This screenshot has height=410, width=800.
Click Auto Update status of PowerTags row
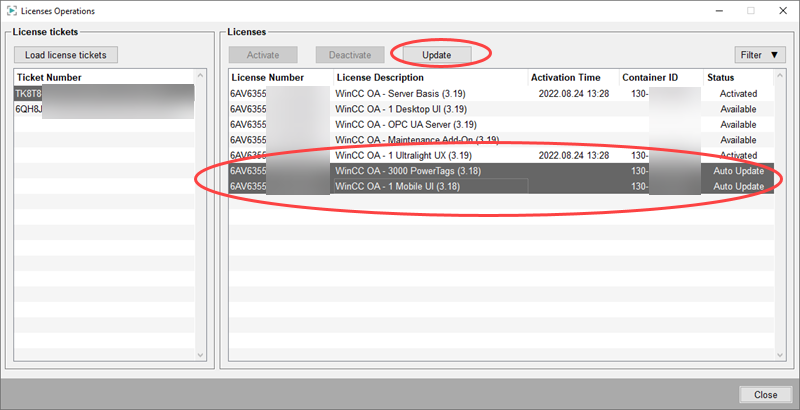point(739,171)
